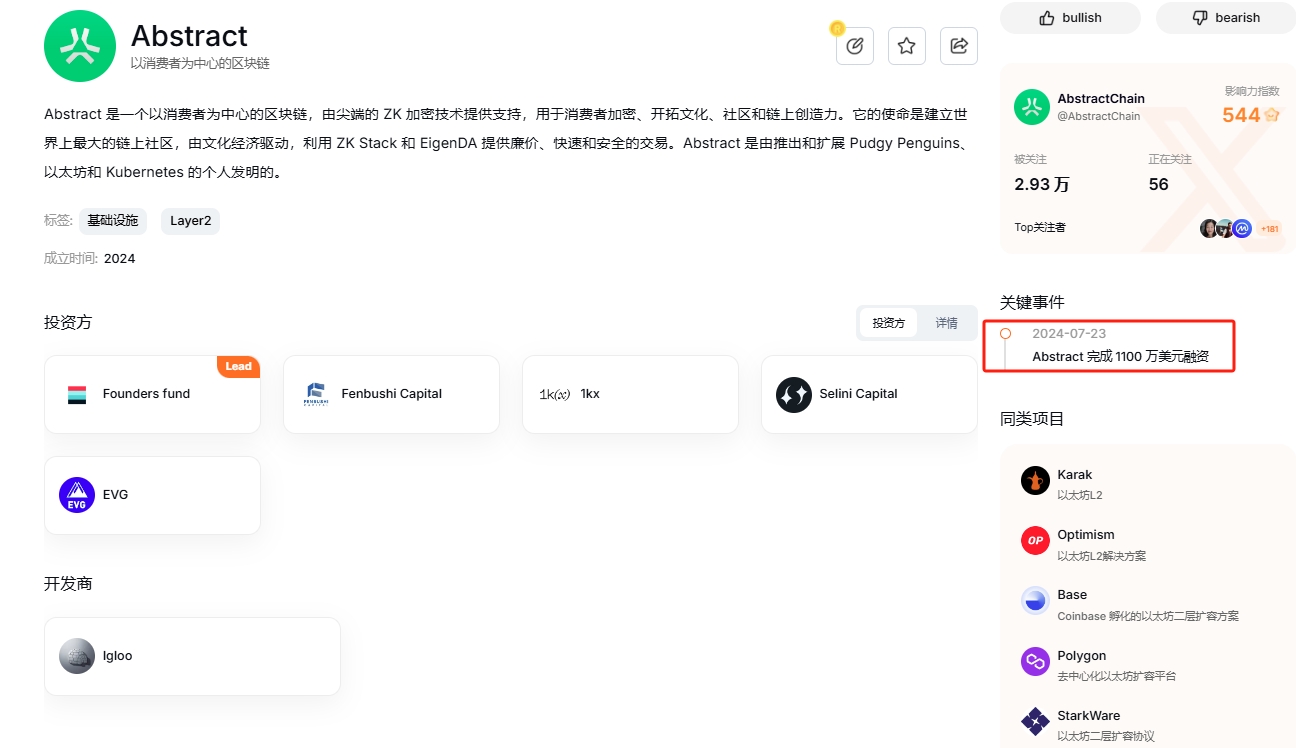The height and width of the screenshot is (748, 1296).
Task: Click the 2024-07-23 timeline marker circle
Action: (1005, 334)
